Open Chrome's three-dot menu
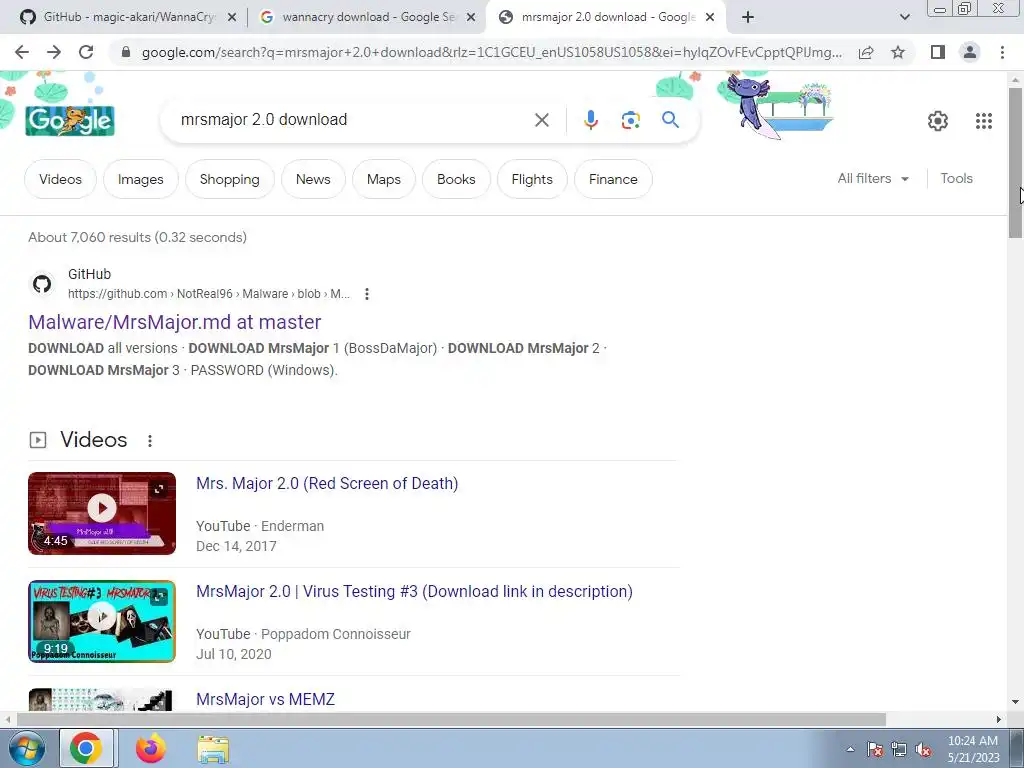 (x=1002, y=52)
